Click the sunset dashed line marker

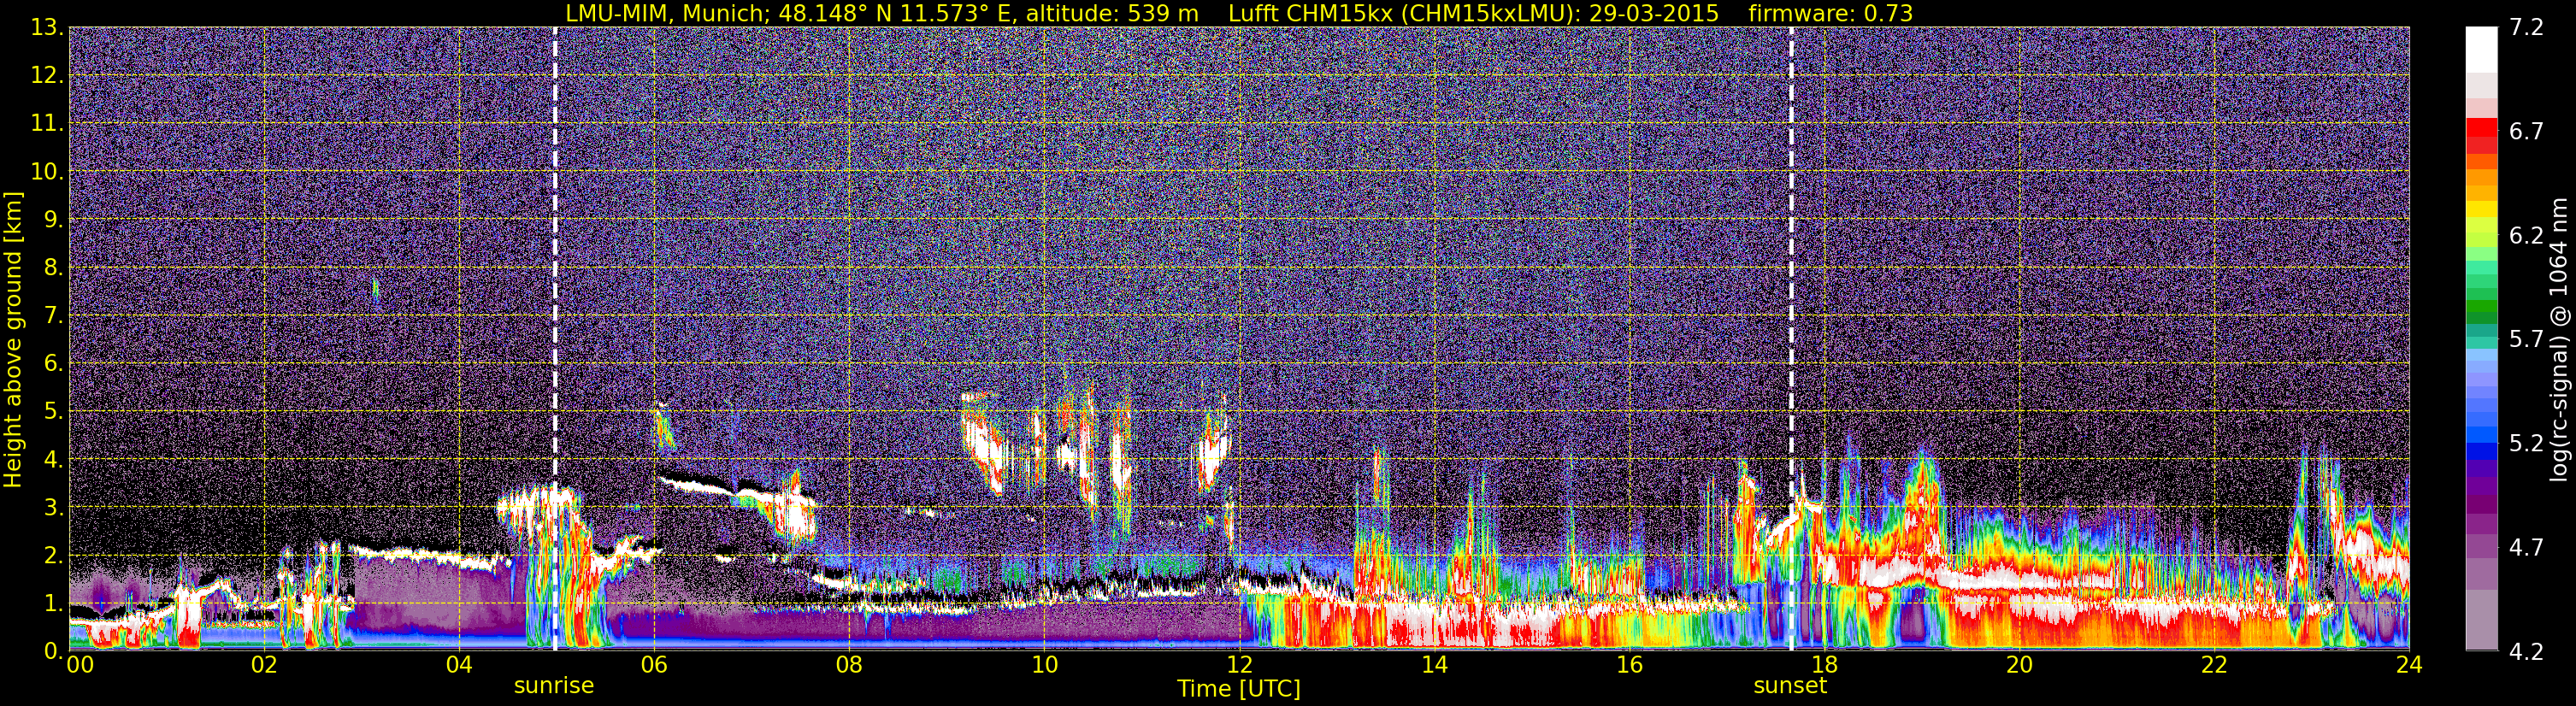tap(1791, 338)
